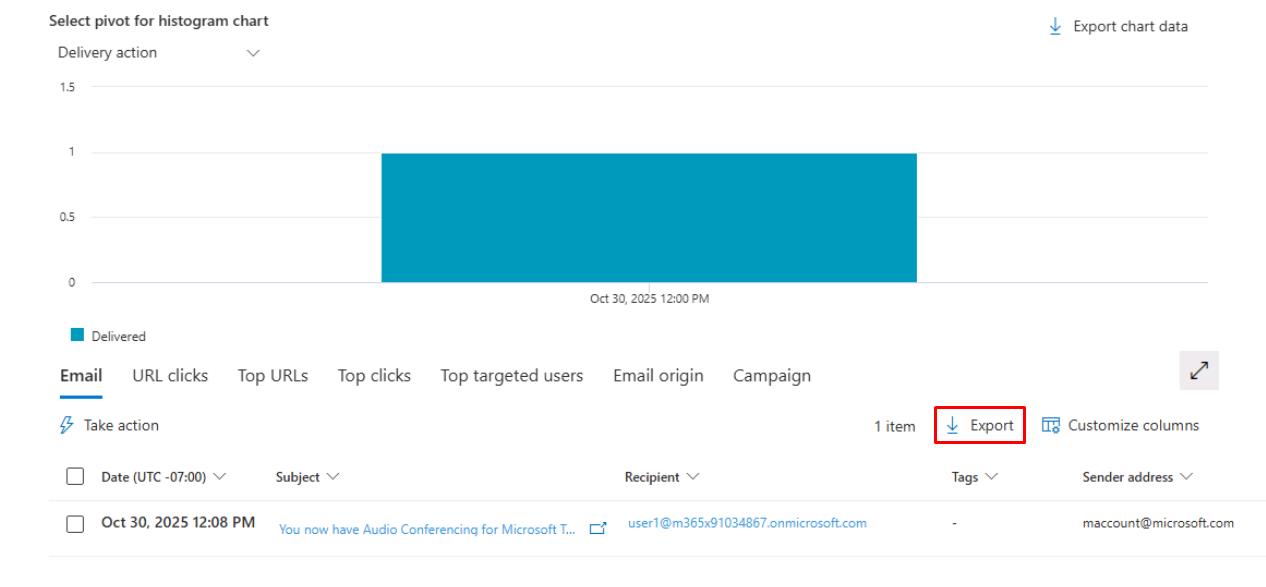1266x587 pixels.
Task: Open email in new window icon
Action: coord(598,529)
